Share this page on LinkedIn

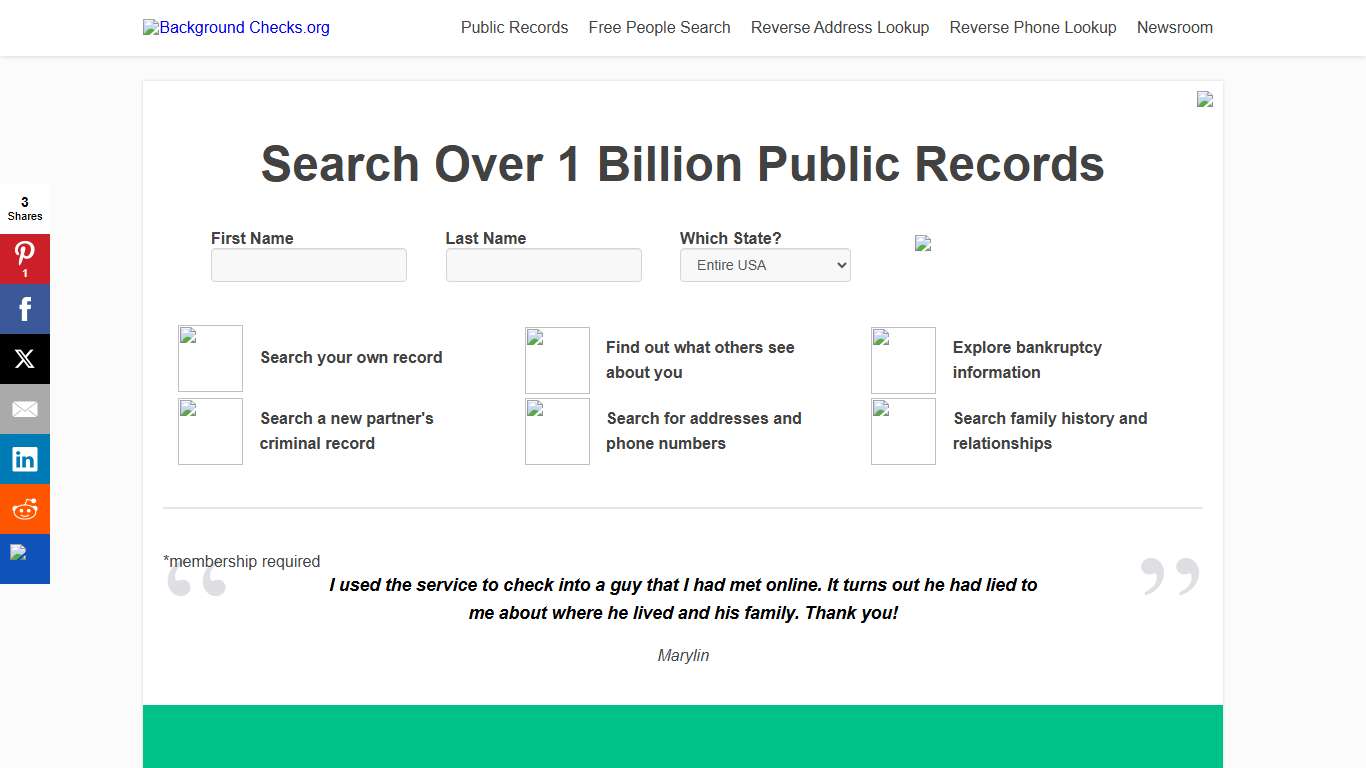pyautogui.click(x=25, y=458)
